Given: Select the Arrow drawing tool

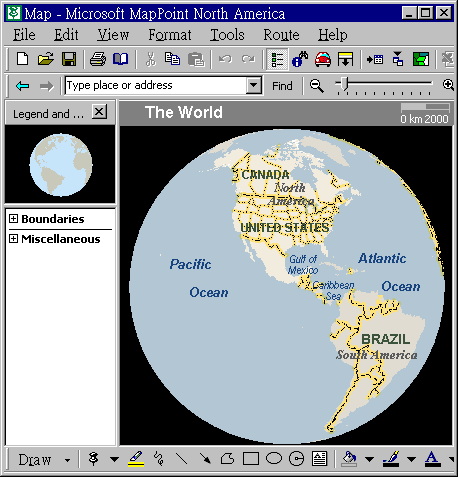Looking at the screenshot, I should (x=205, y=459).
